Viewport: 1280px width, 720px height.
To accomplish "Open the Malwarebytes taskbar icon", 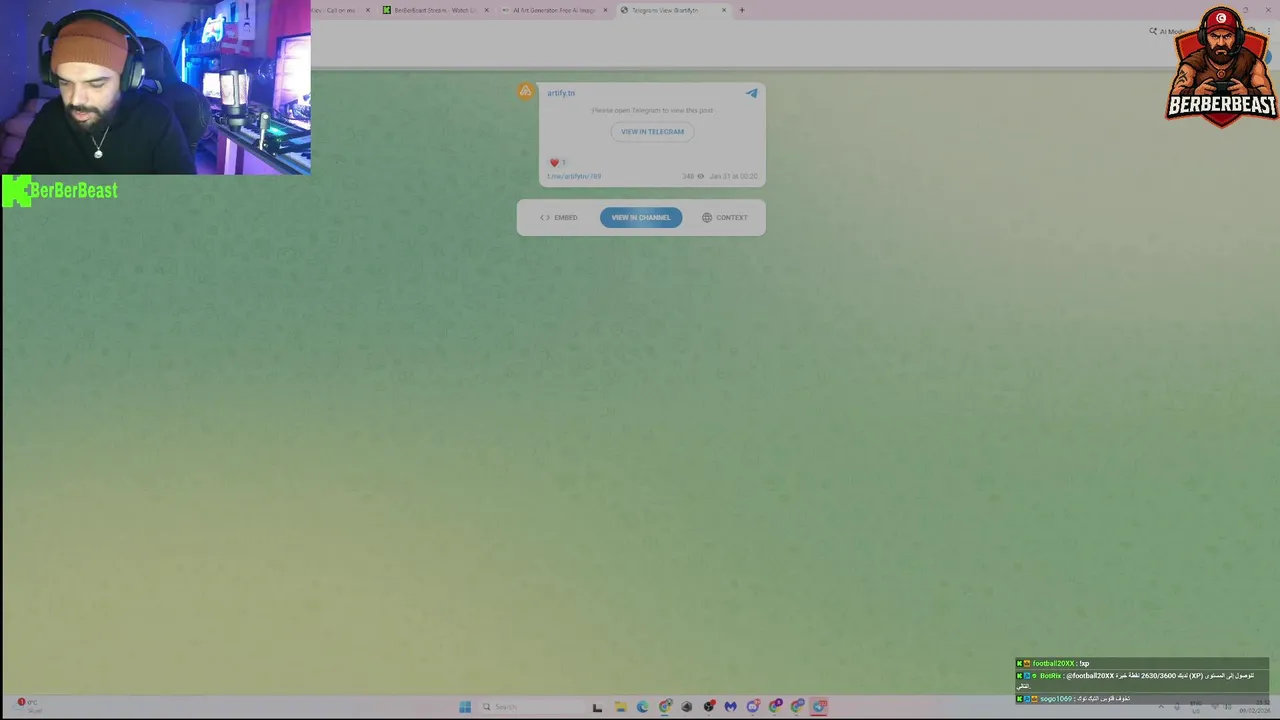I will [731, 707].
